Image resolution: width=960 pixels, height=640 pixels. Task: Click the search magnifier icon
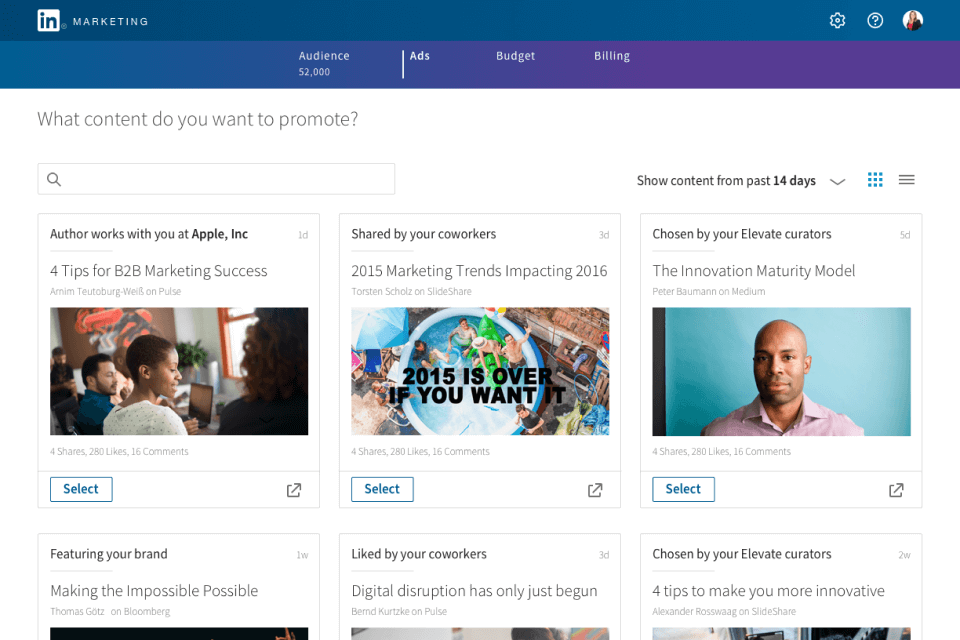coord(54,179)
